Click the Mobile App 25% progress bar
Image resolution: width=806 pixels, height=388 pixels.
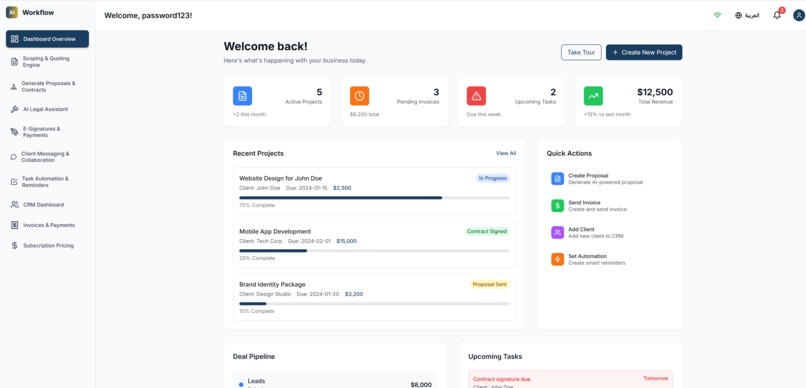tap(374, 251)
